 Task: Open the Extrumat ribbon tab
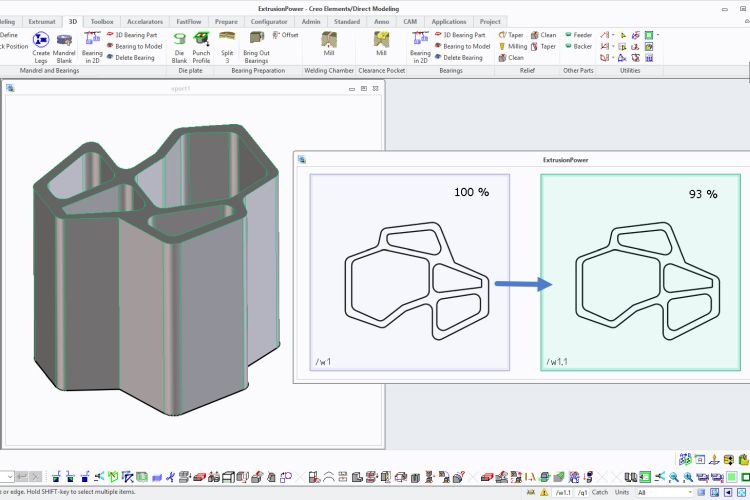click(42, 22)
